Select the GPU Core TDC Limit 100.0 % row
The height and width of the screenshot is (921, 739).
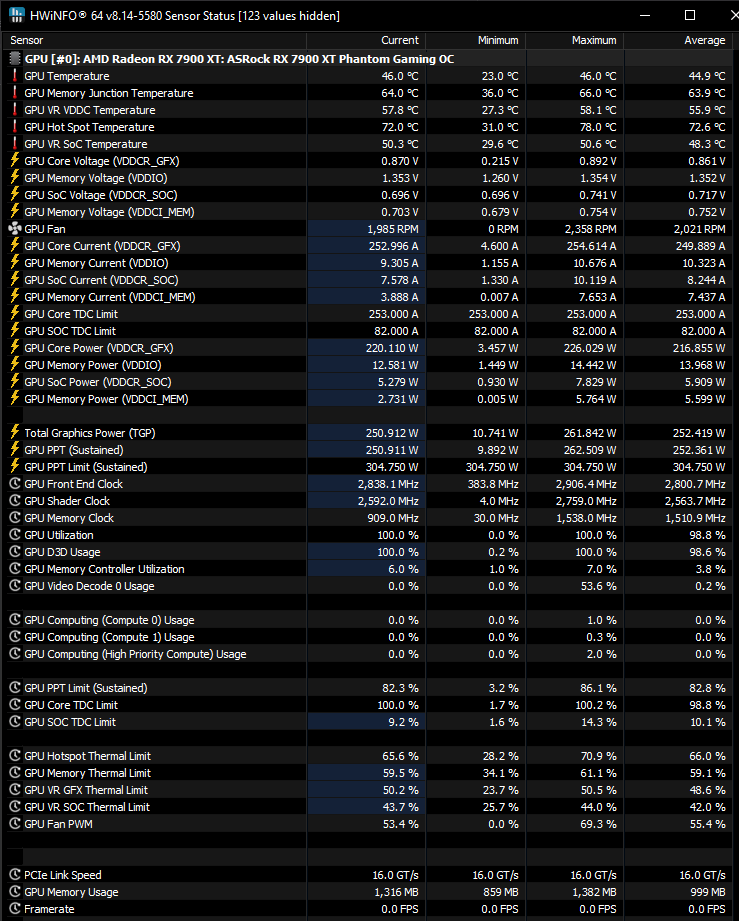[x=370, y=705]
